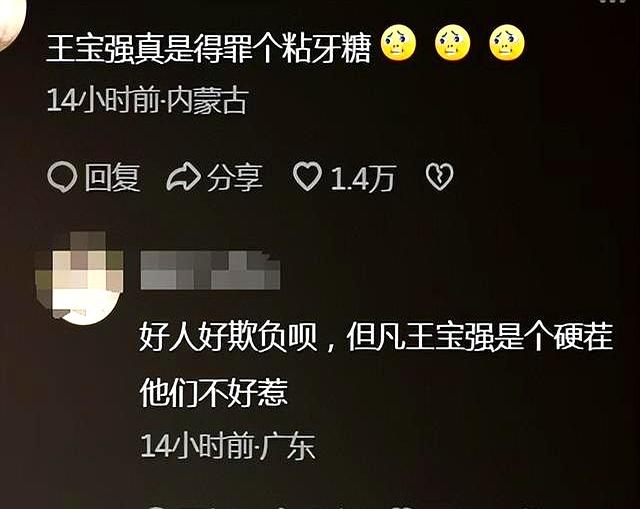Select the reply line starting 好人好欺负呗
640x509 pixels.
[x=376, y=338]
